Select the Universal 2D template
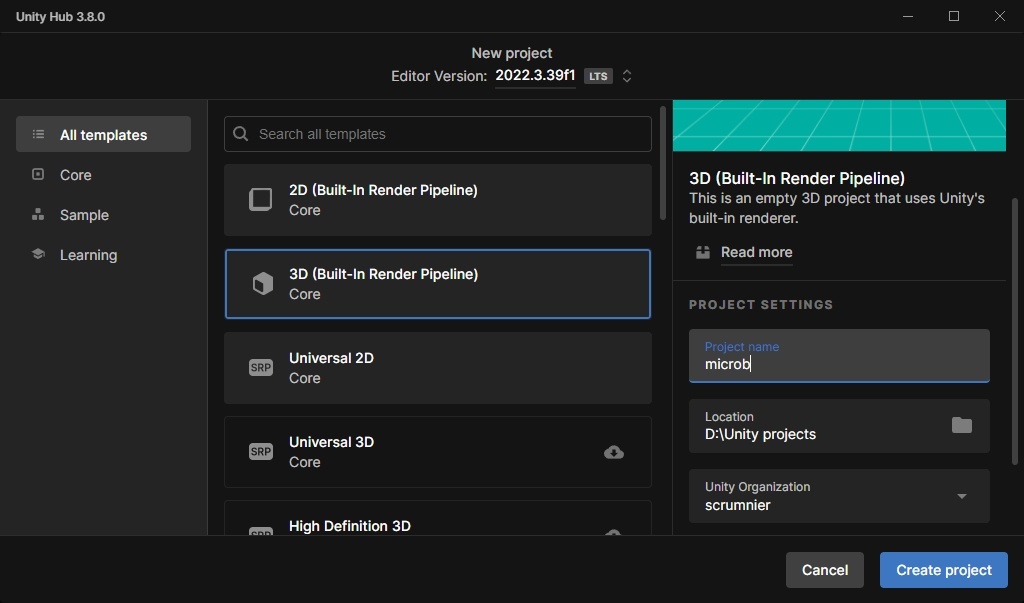The image size is (1024, 603). coord(438,368)
